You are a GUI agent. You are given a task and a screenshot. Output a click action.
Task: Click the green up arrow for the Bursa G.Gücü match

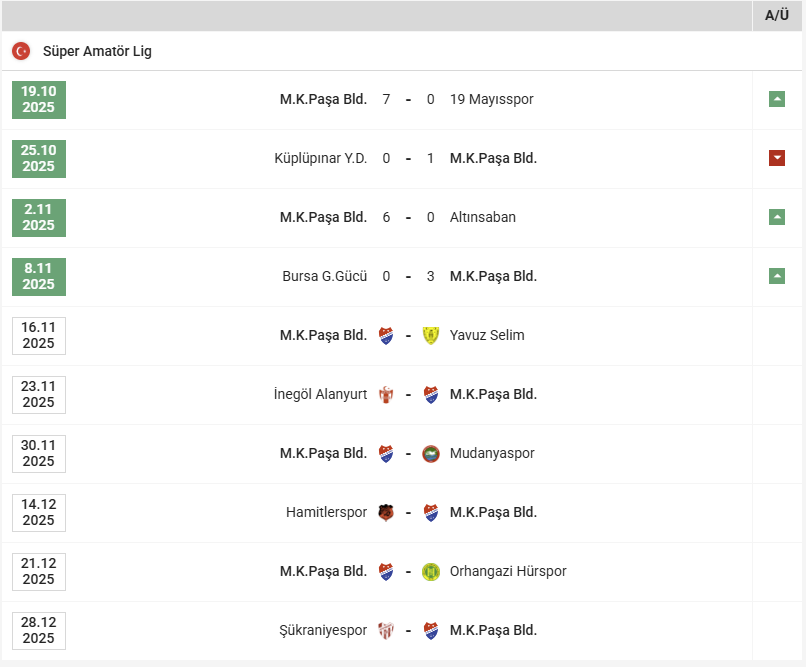pos(776,275)
